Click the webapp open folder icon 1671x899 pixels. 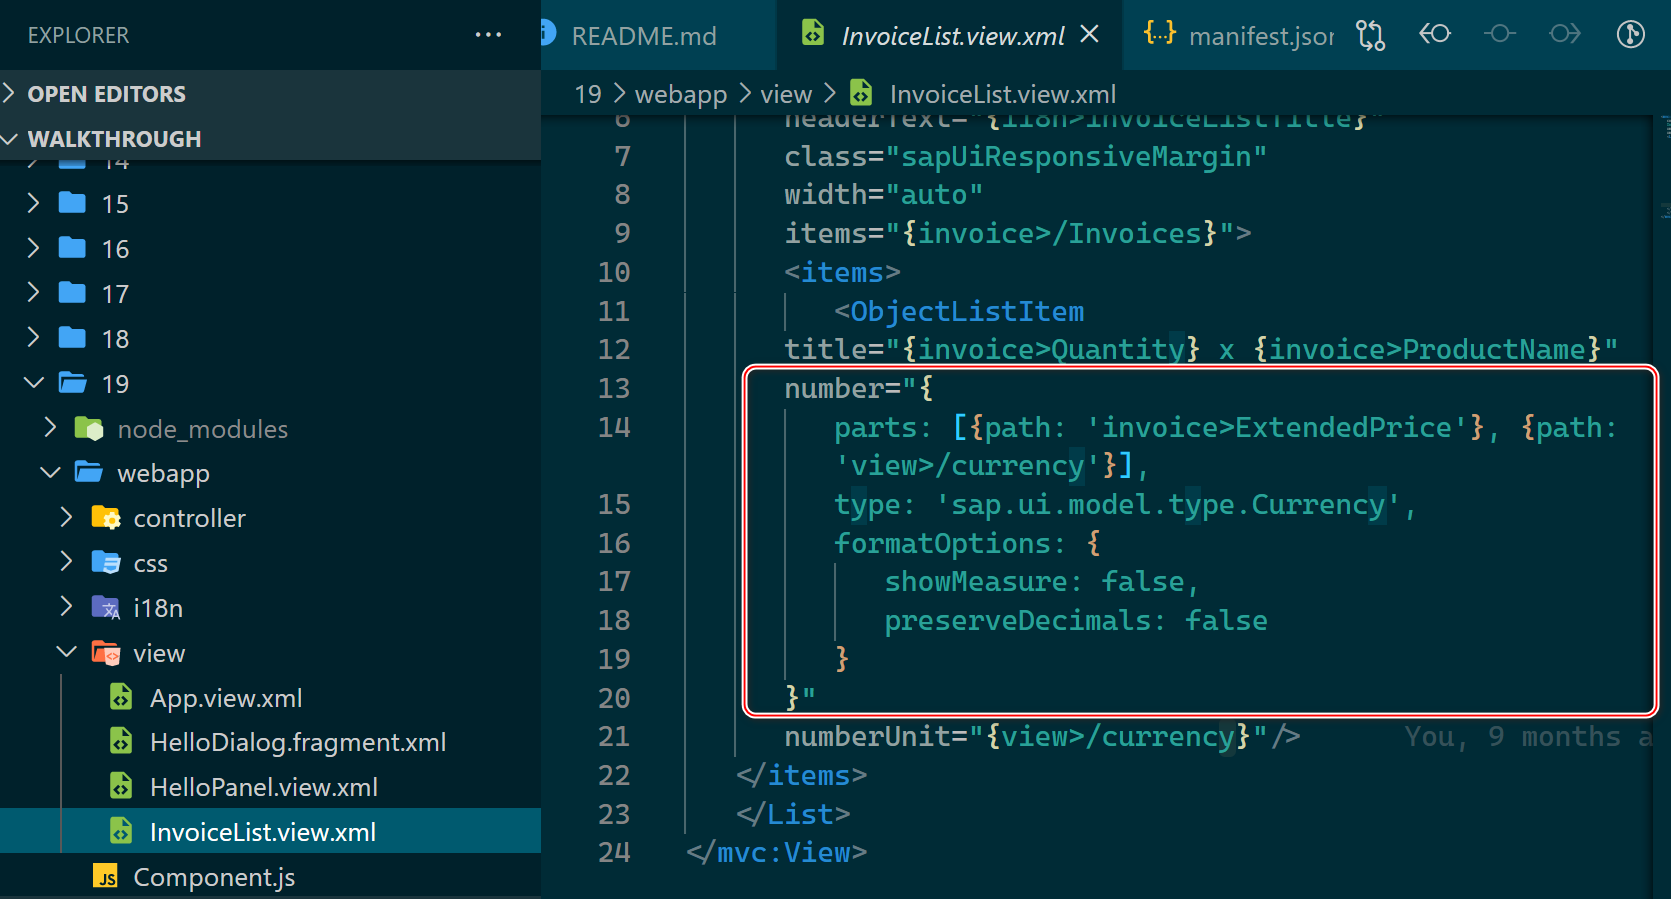pos(88,472)
